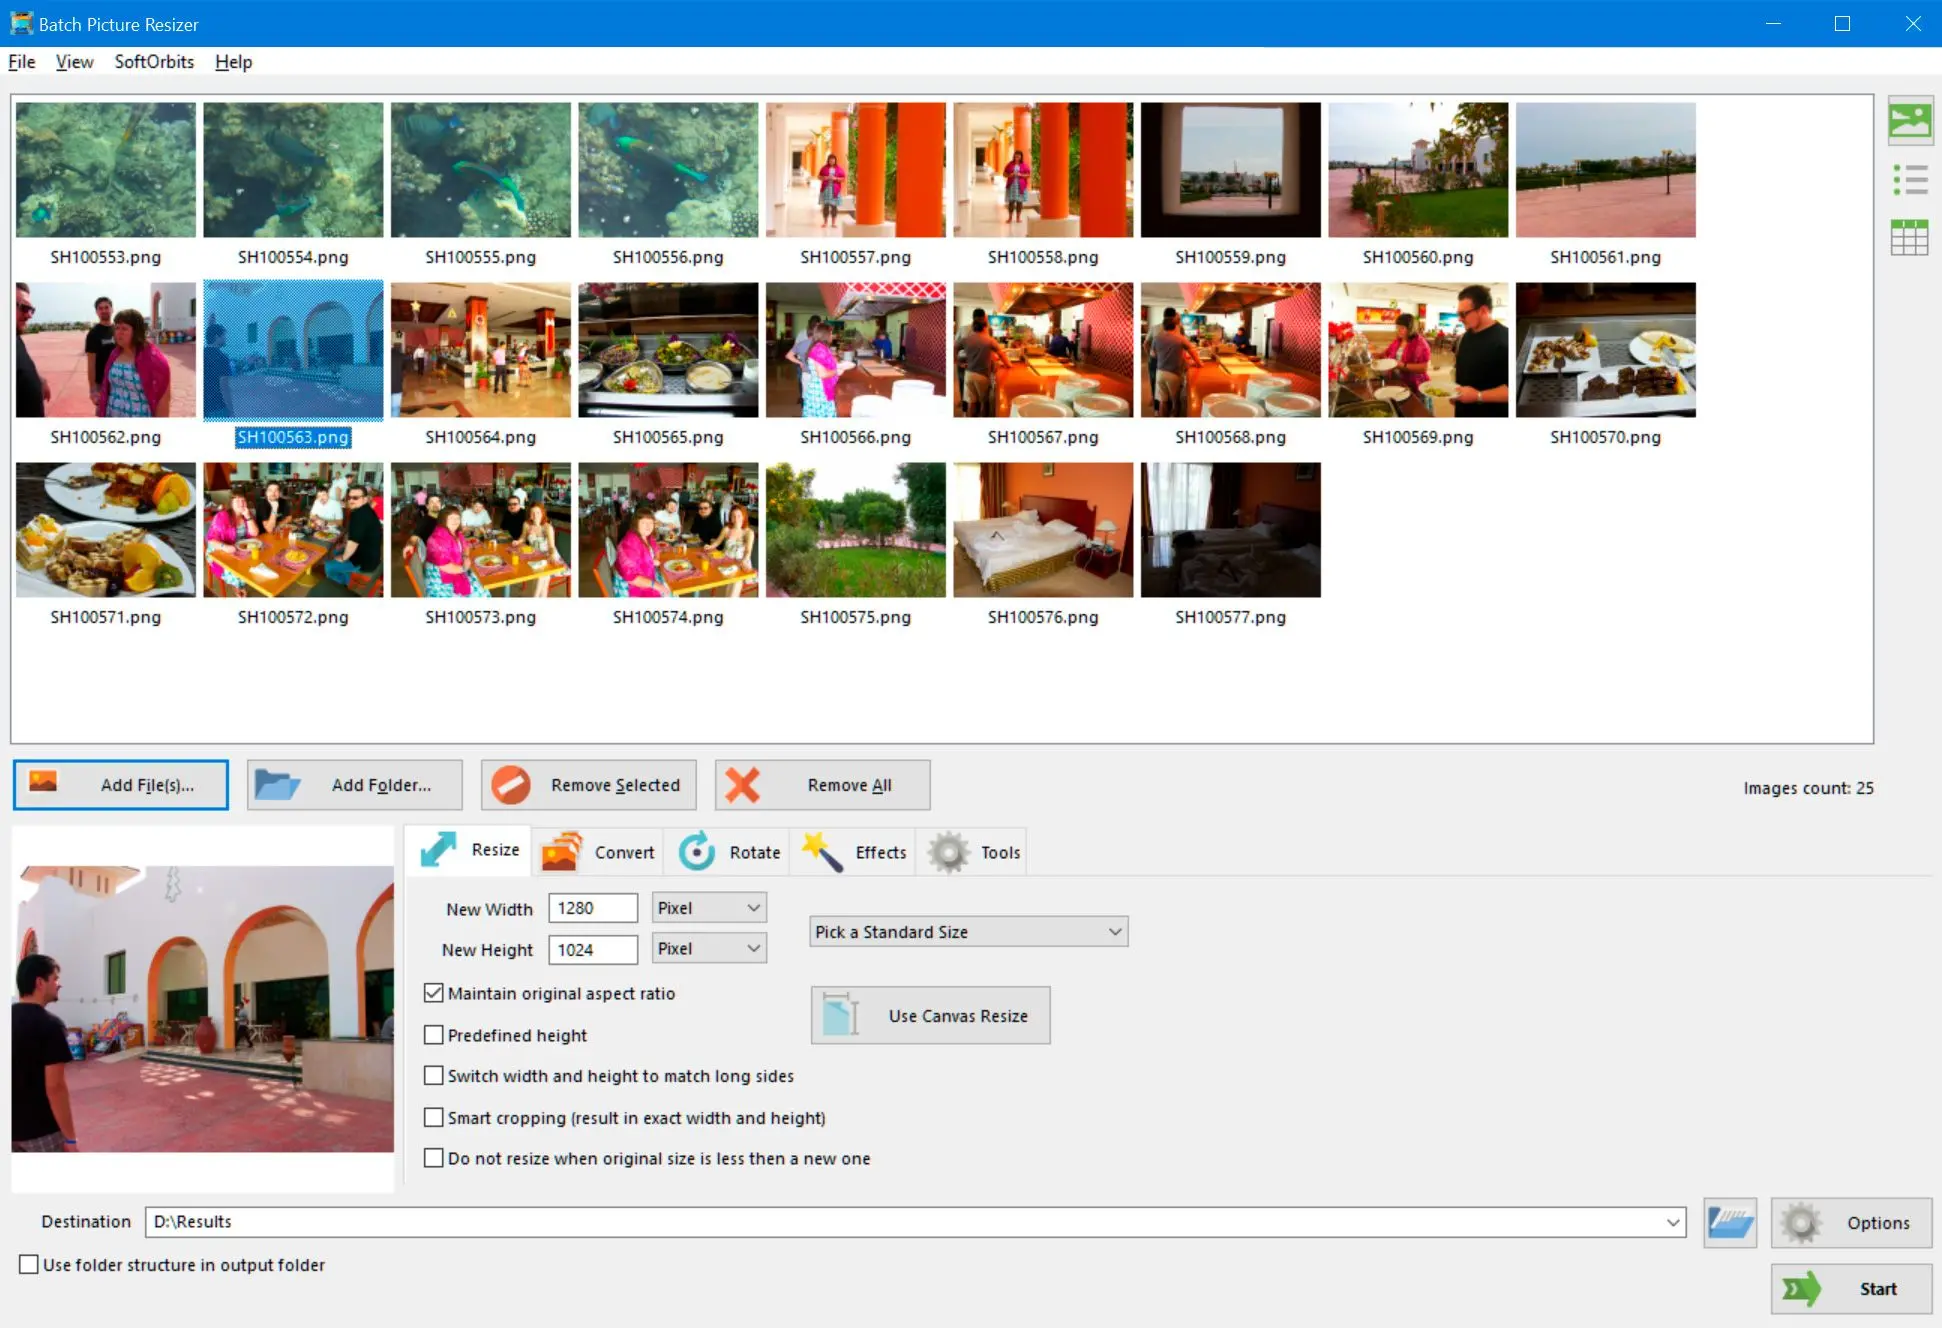Click the Add Folder button icon

click(280, 784)
